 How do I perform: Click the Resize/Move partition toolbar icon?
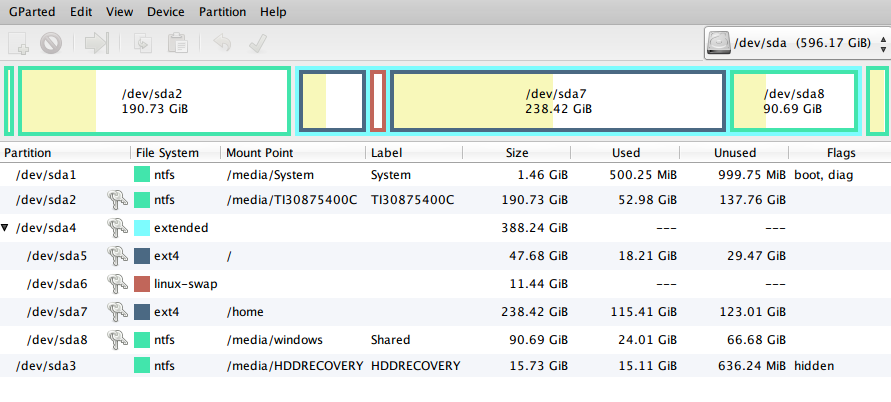96,43
